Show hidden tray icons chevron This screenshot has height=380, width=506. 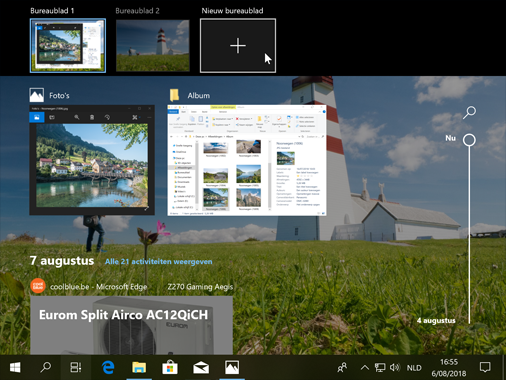click(x=365, y=368)
